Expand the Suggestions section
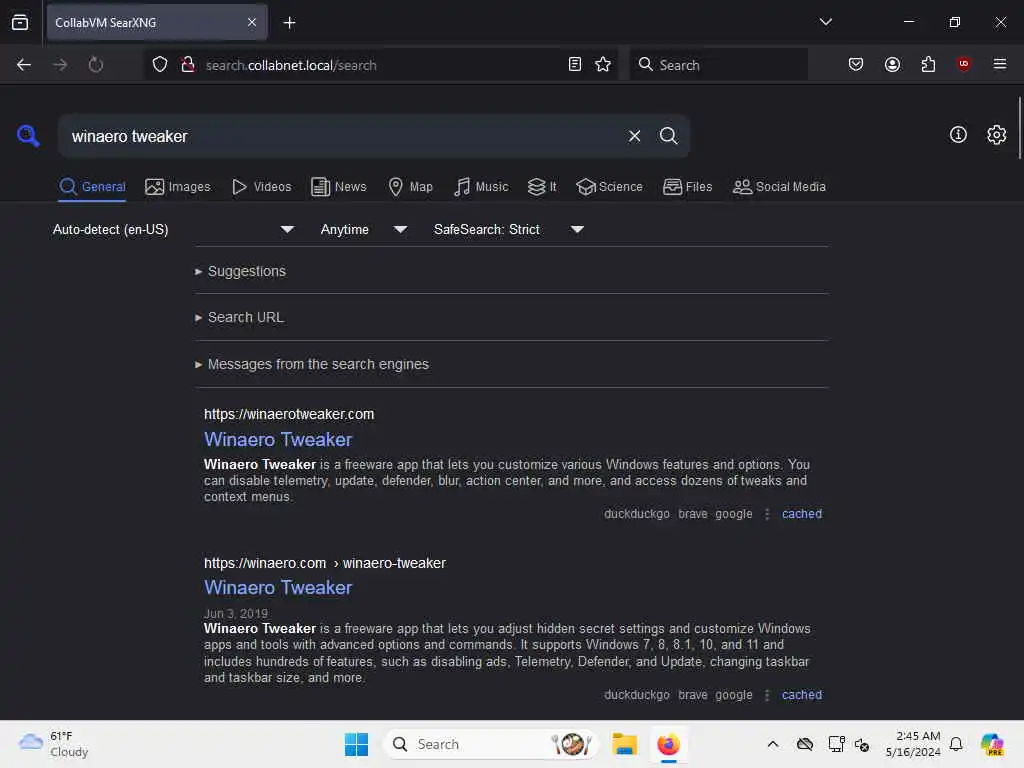 [x=240, y=271]
